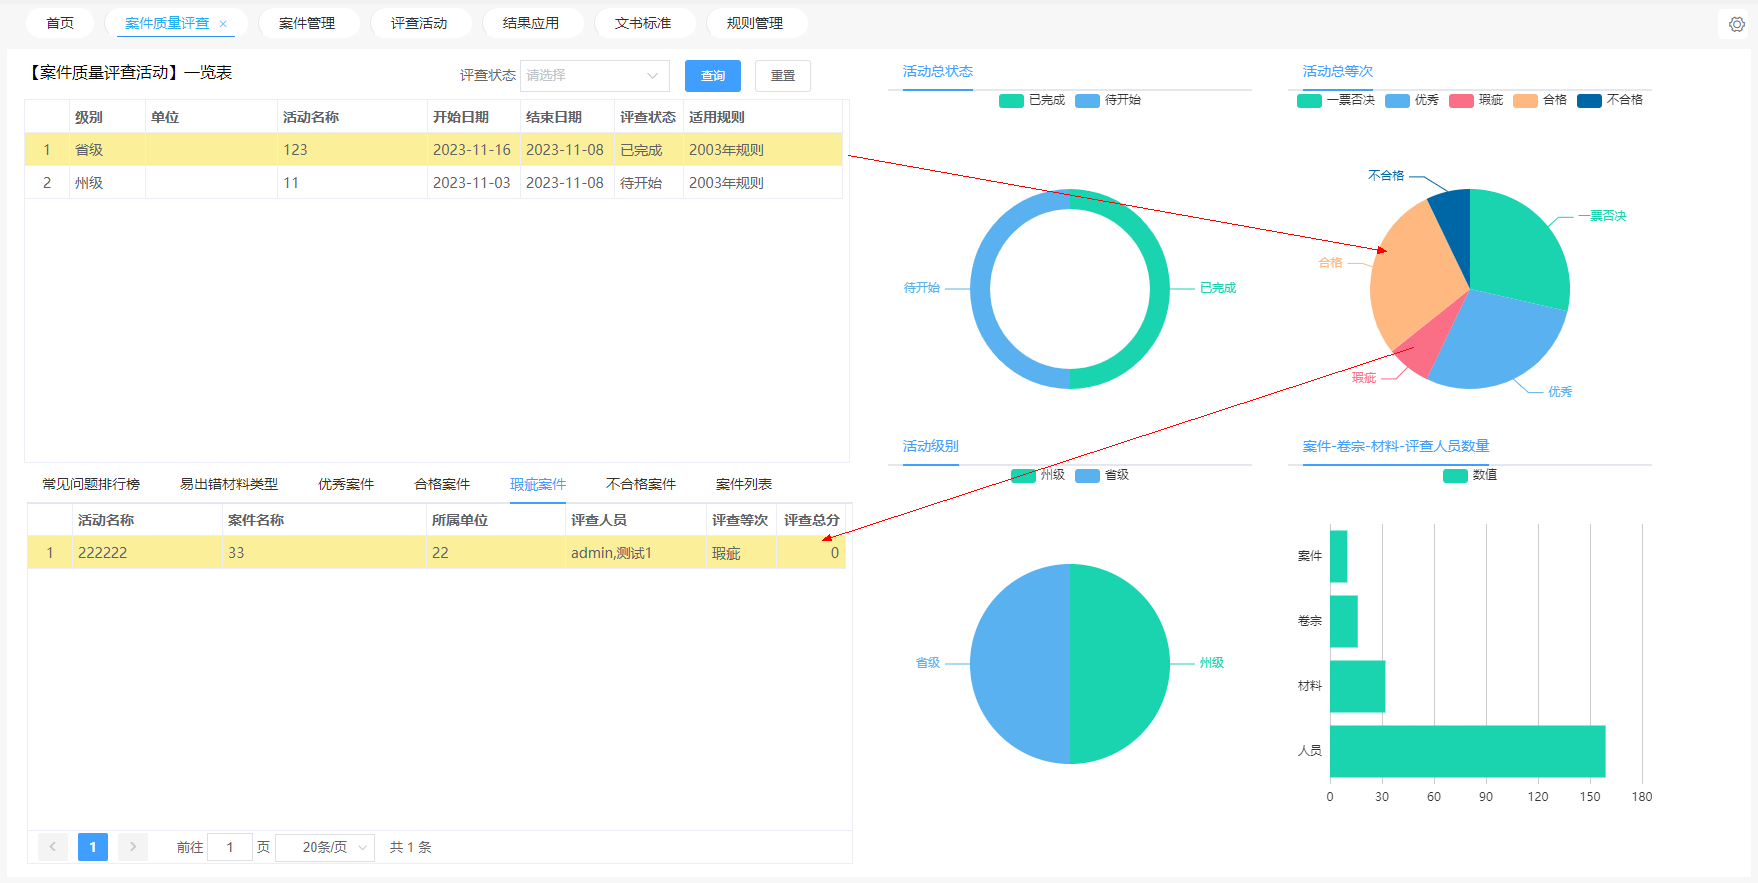Expand the 20条/页 page size dropdown
1758x883 pixels.
click(325, 847)
